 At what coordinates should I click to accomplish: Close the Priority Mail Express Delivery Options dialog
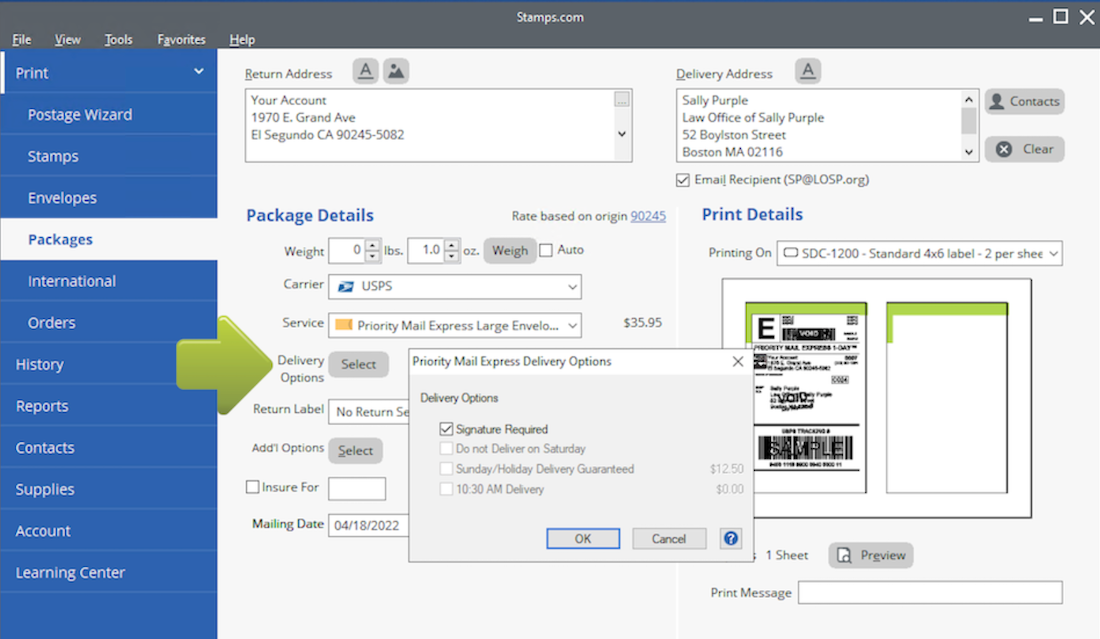tap(738, 361)
